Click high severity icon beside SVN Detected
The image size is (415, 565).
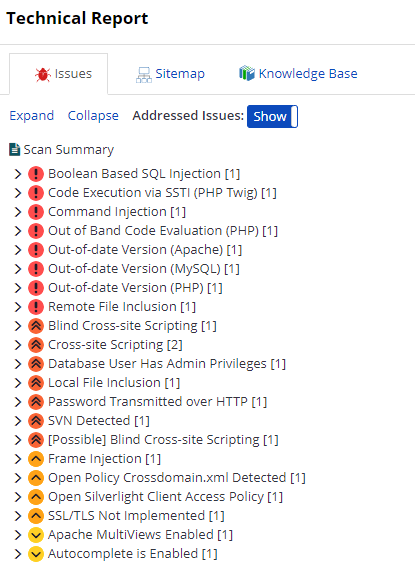(36, 421)
